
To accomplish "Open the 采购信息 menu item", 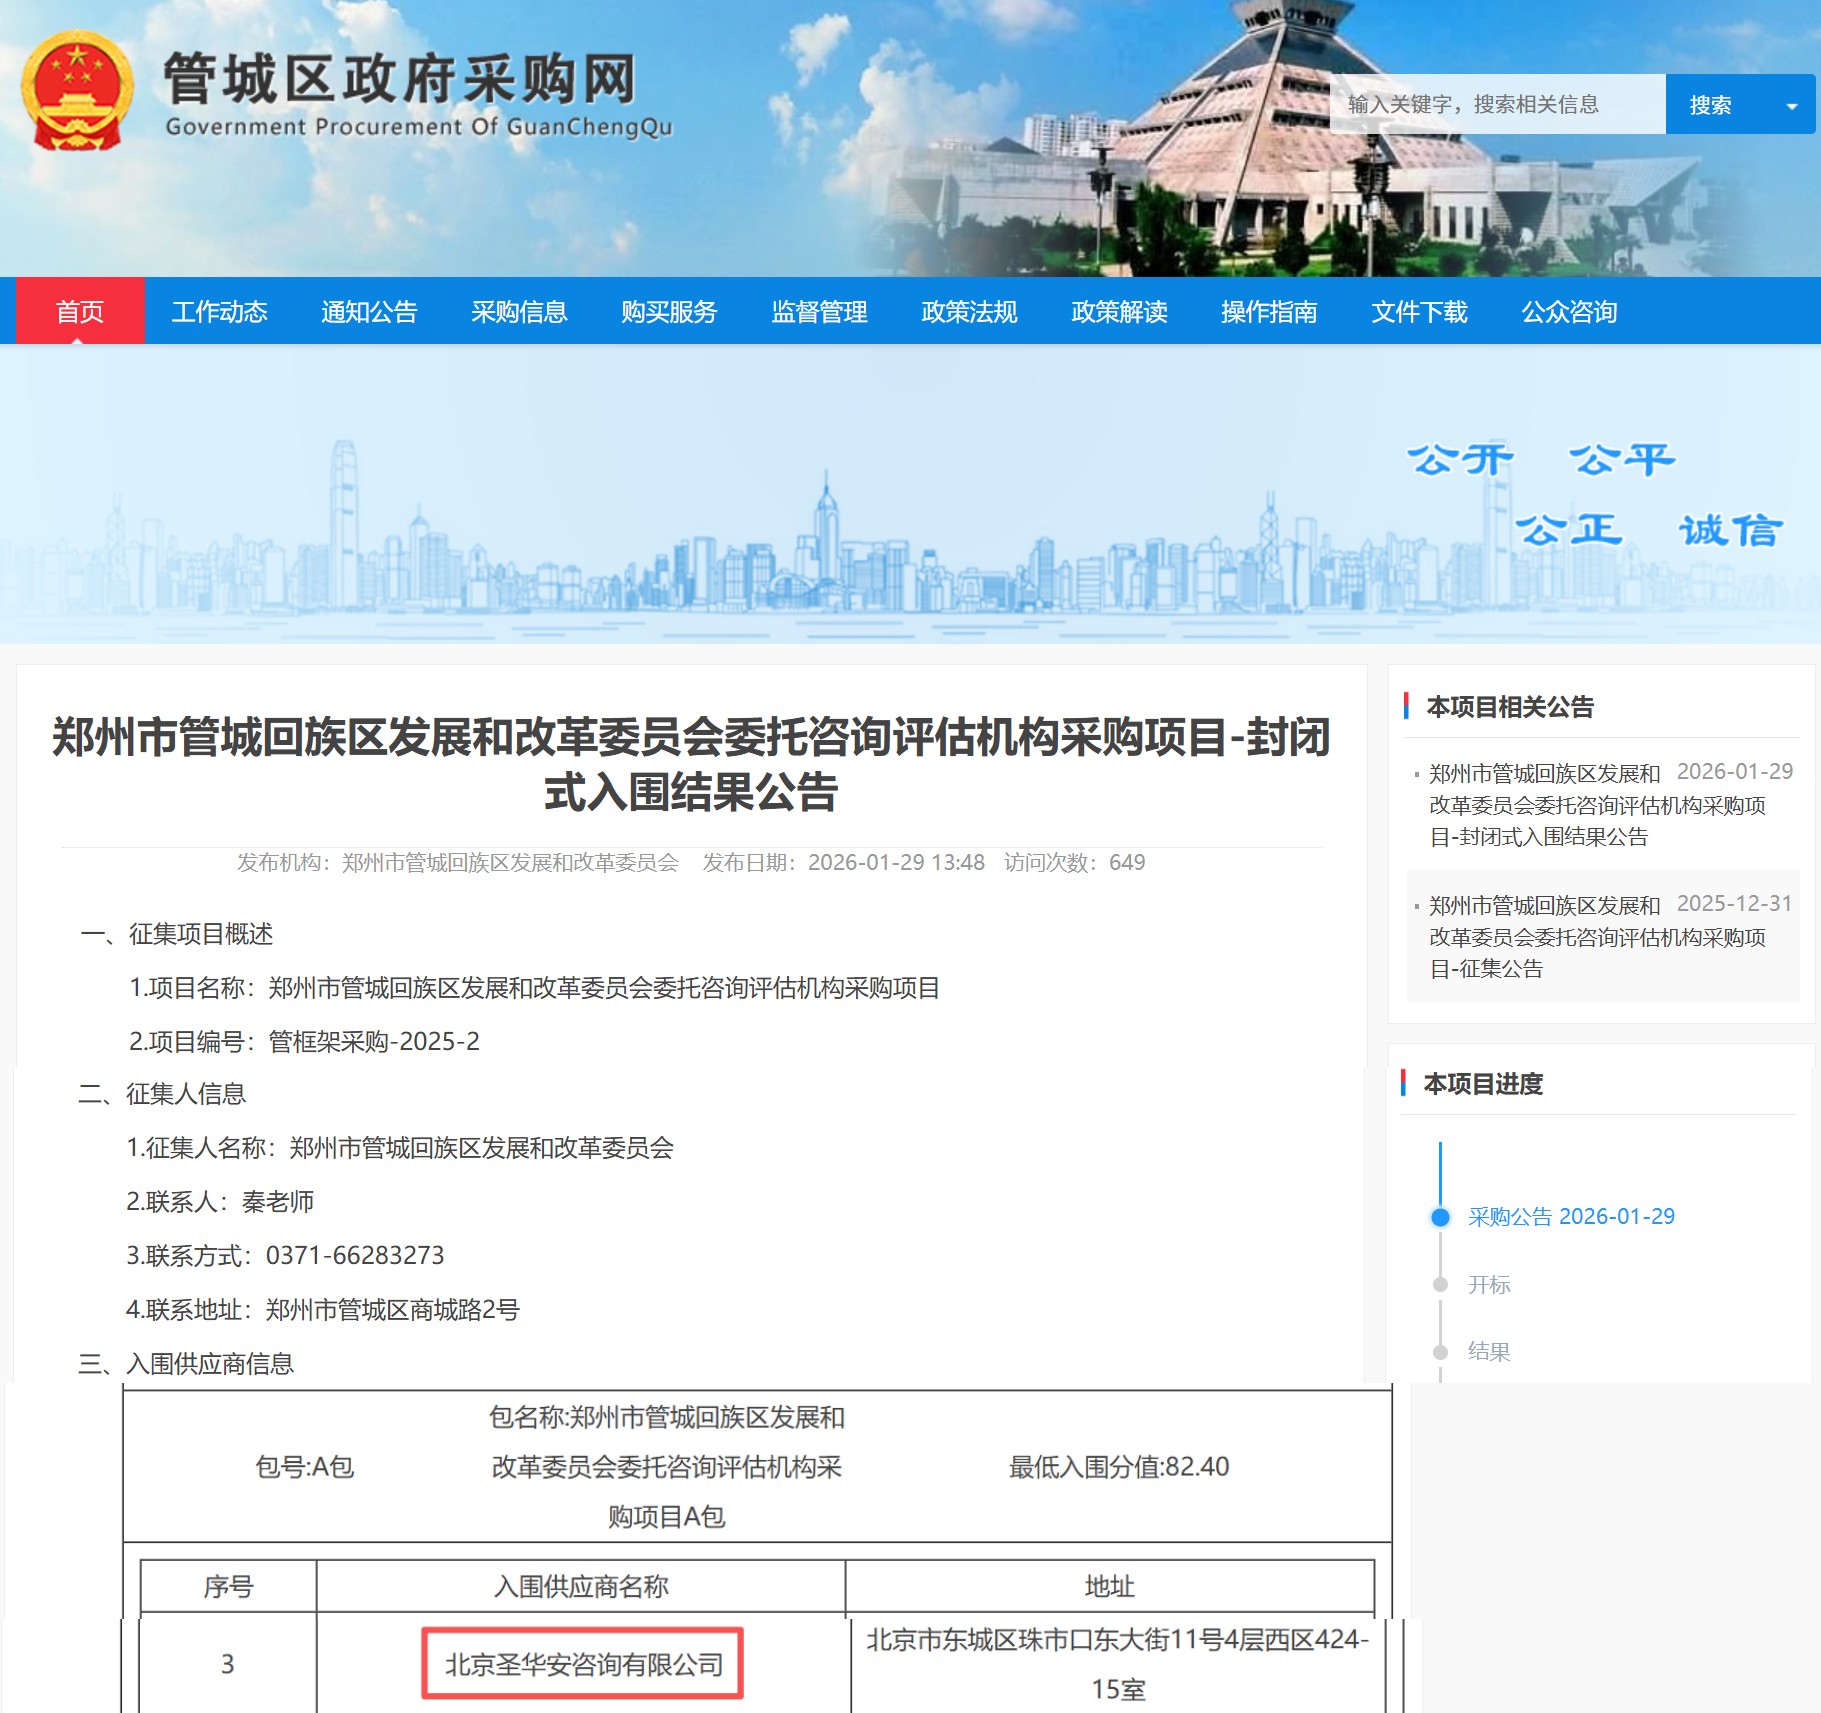I will (518, 311).
